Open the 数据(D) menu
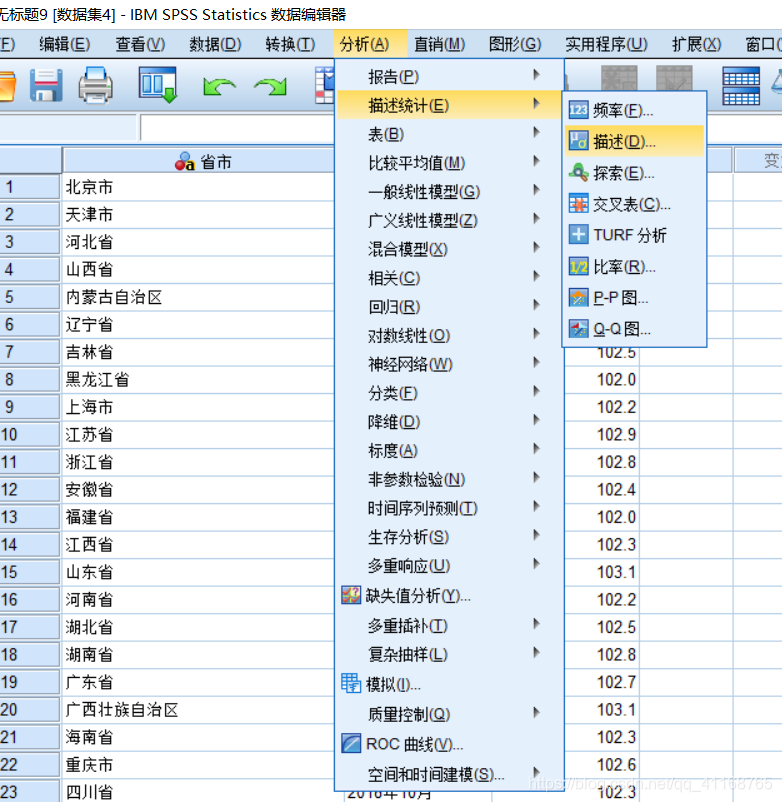Viewport: 782px width, 802px height. [x=215, y=44]
